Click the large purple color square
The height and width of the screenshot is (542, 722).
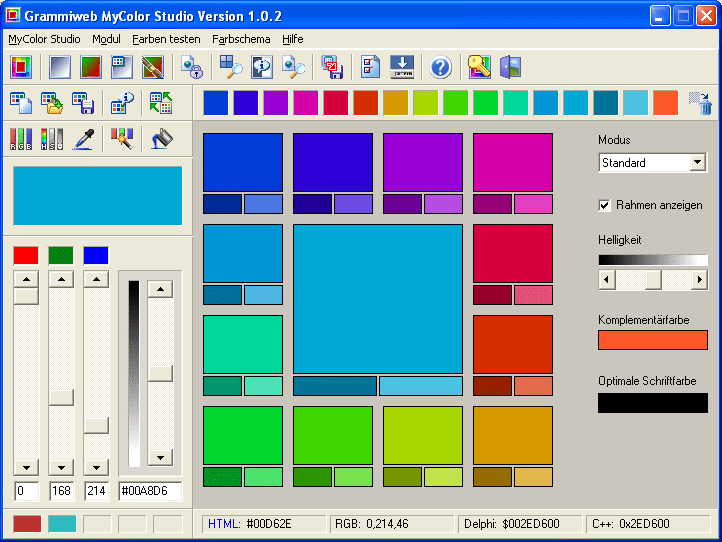pos(423,162)
